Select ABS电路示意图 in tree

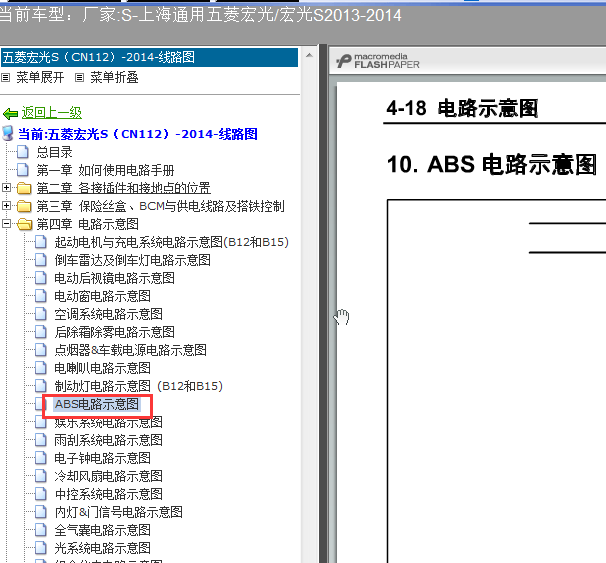click(97, 404)
